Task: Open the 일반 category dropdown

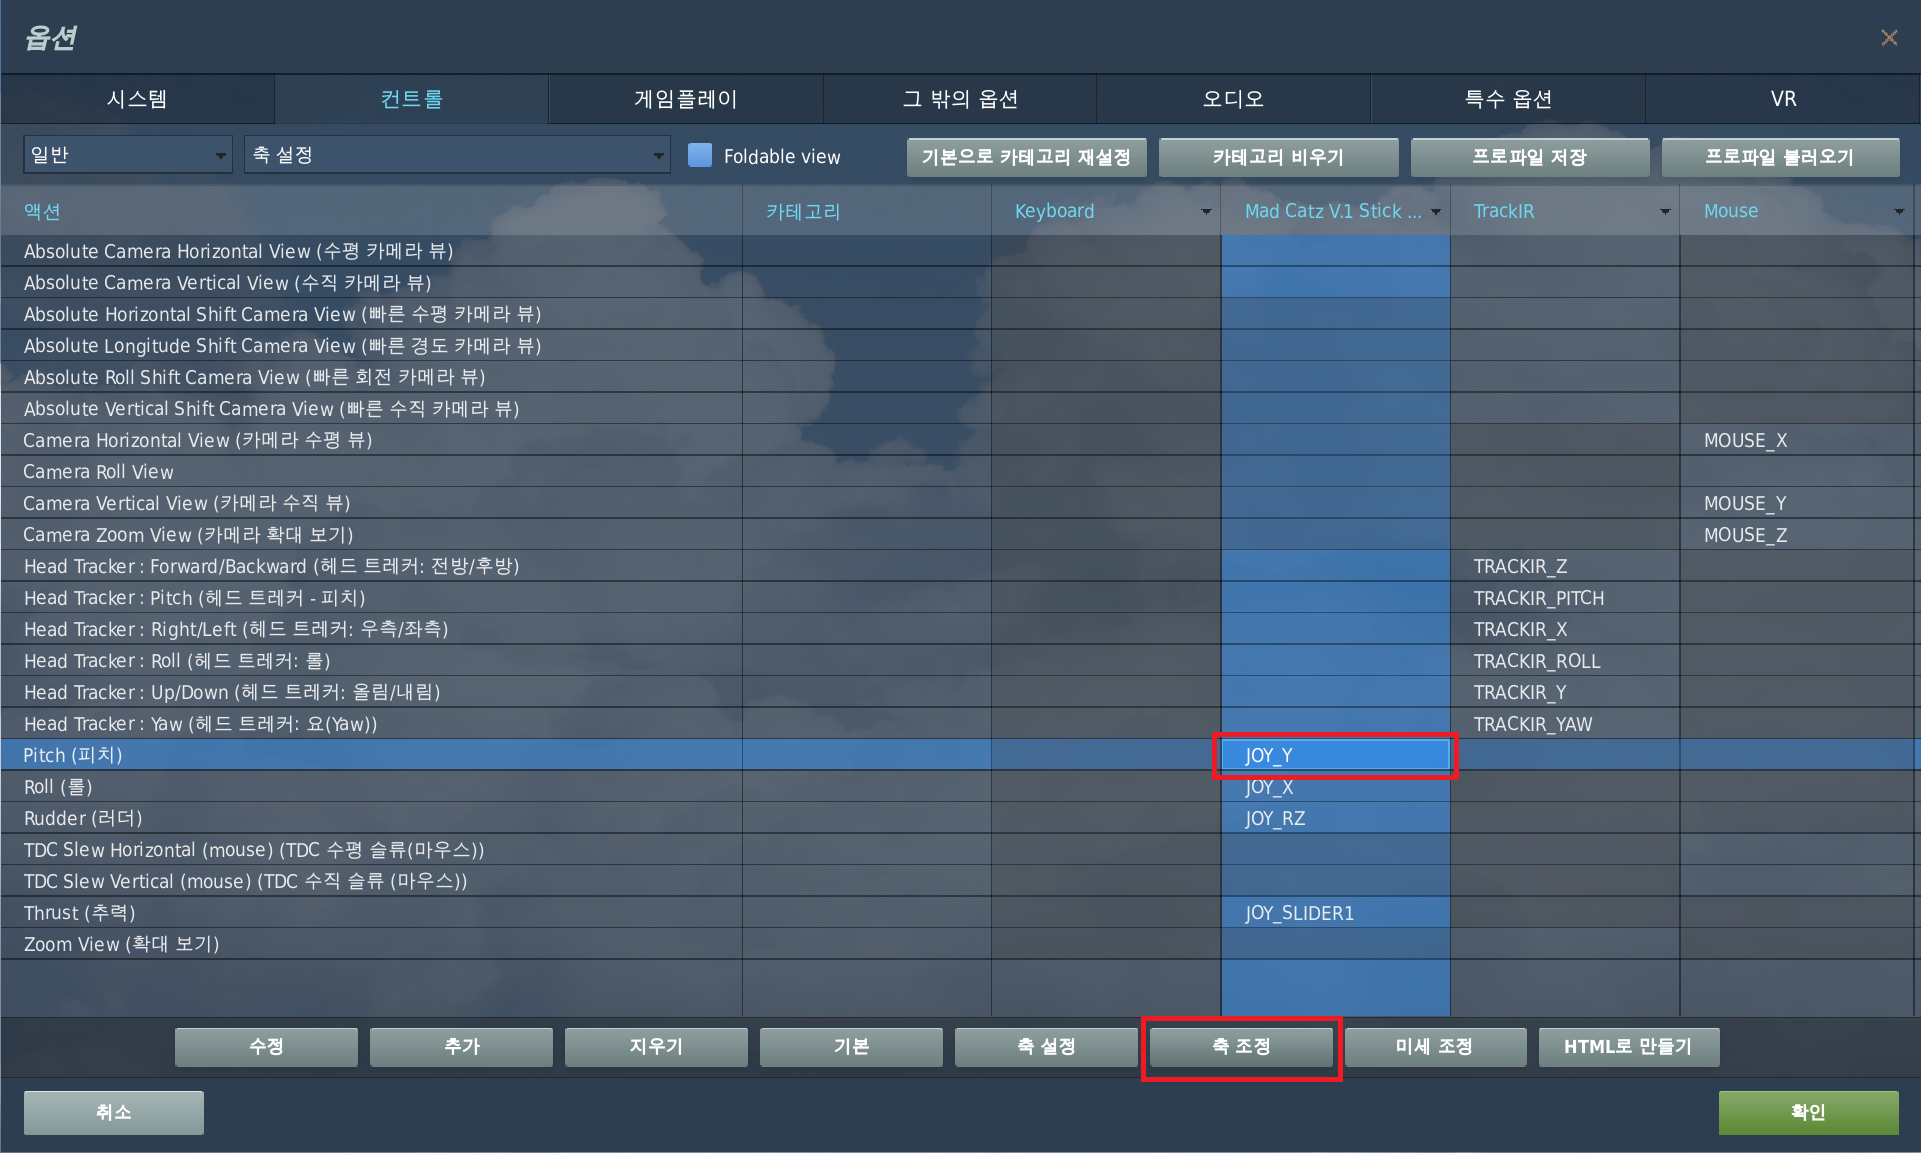Action: pyautogui.click(x=127, y=155)
